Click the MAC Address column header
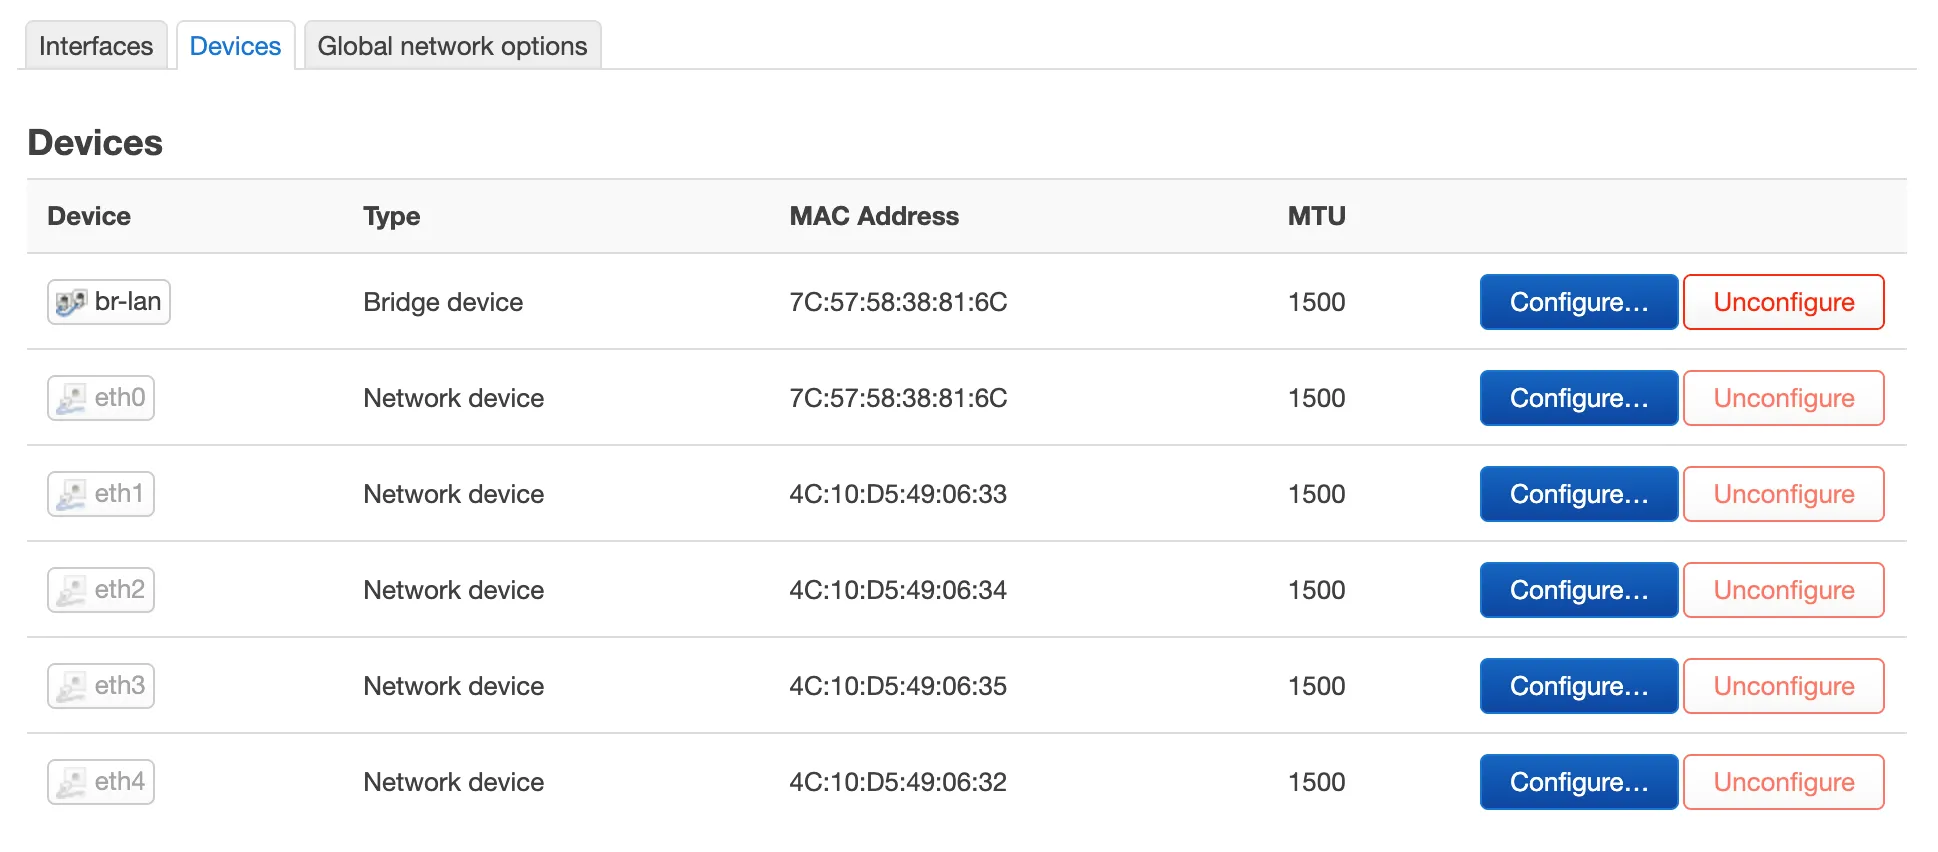 (874, 216)
